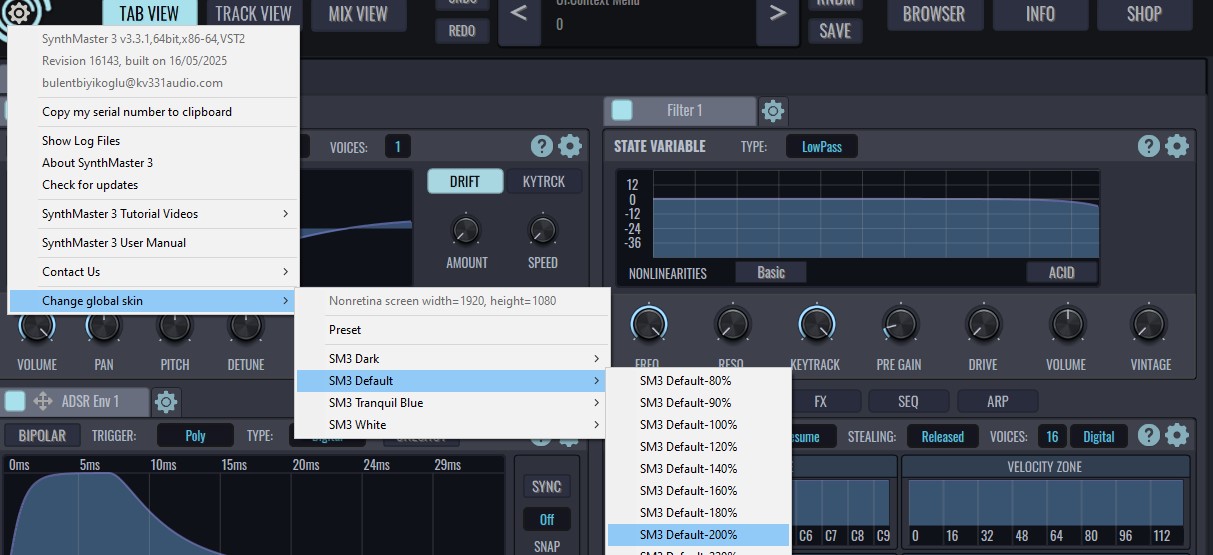Open the BROWSER
The image size is (1213, 555).
point(934,14)
